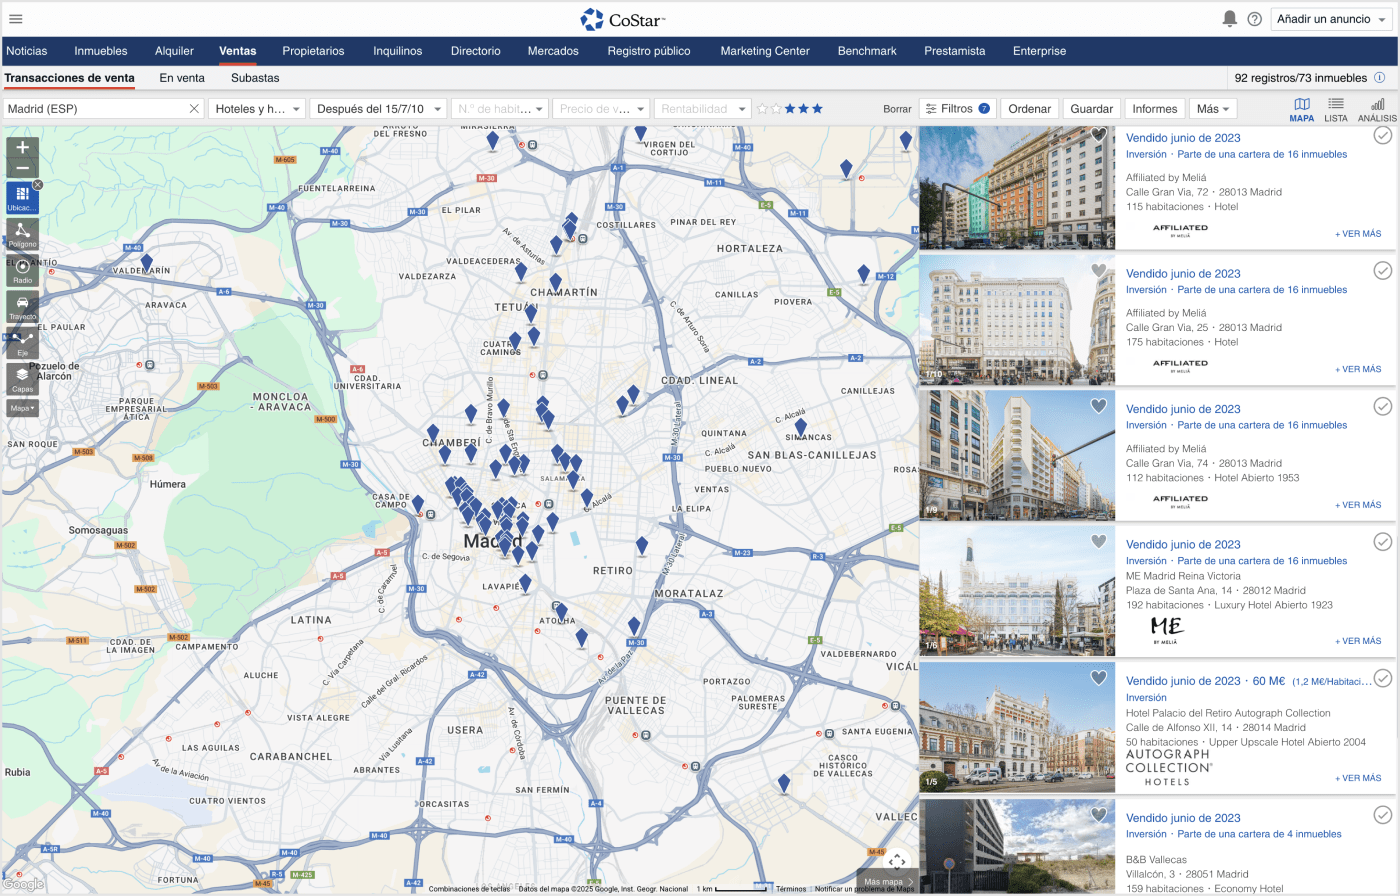Go to the Alquiler menu
The height and width of the screenshot is (896, 1400).
pyautogui.click(x=174, y=51)
